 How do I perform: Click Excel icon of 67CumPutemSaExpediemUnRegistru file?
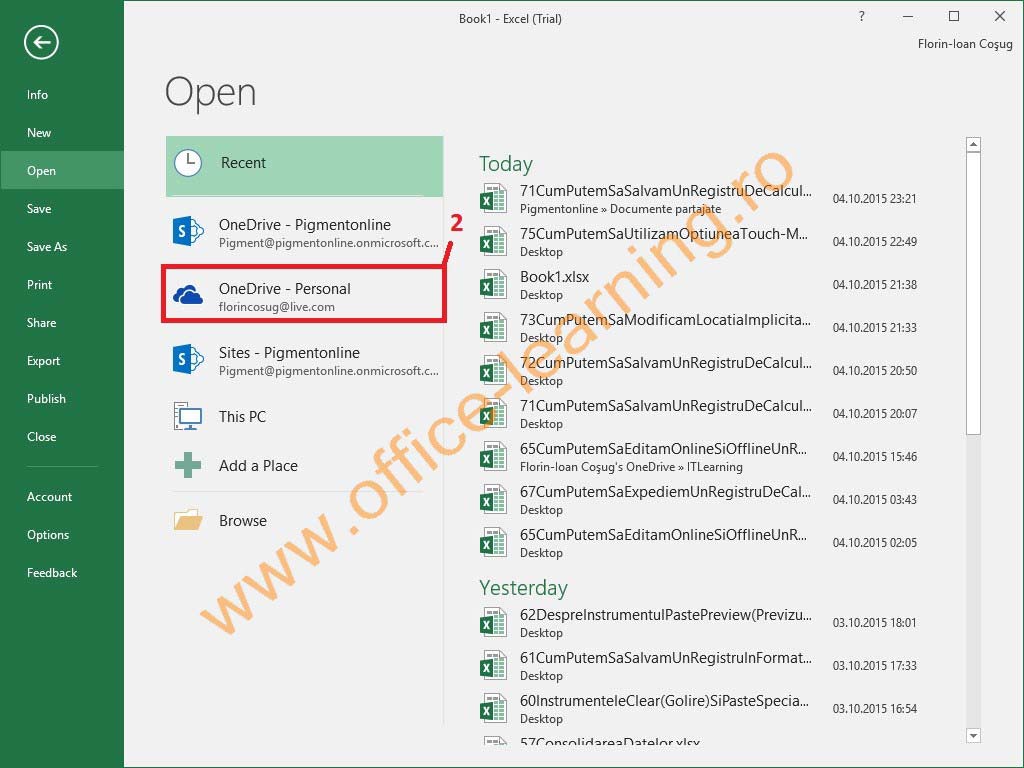tap(493, 500)
